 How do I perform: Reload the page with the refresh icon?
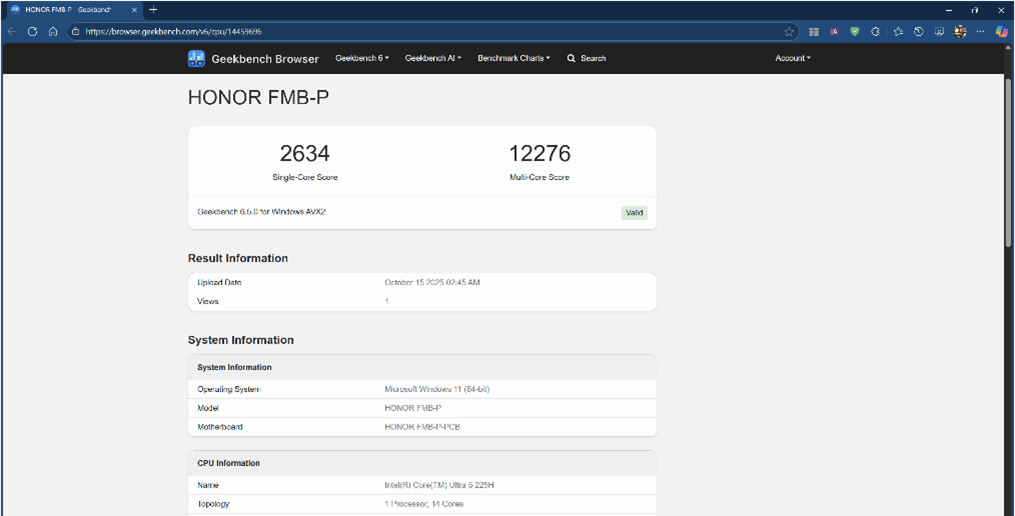click(33, 31)
